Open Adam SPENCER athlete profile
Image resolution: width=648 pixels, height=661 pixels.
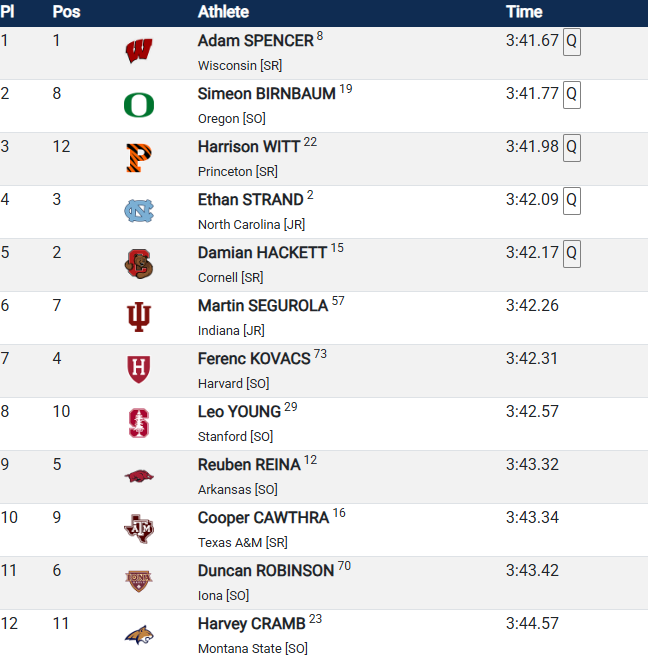click(x=255, y=41)
